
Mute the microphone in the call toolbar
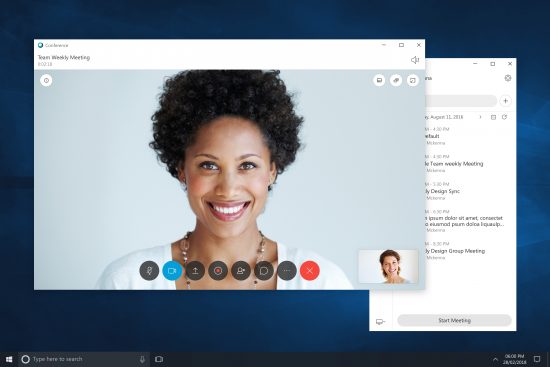coord(149,271)
